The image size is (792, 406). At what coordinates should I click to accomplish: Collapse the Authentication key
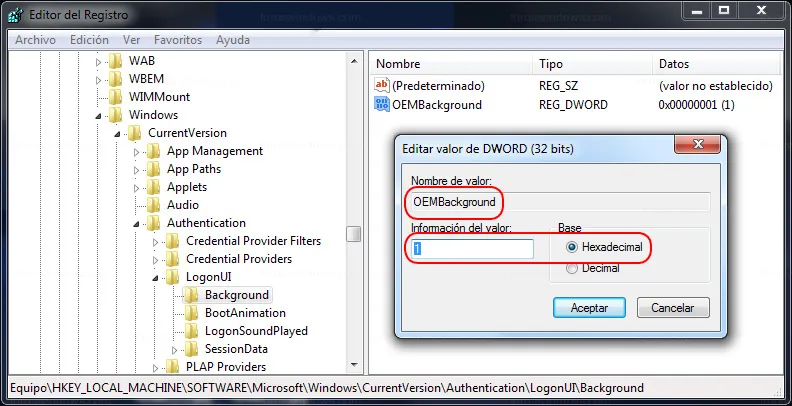(136, 224)
